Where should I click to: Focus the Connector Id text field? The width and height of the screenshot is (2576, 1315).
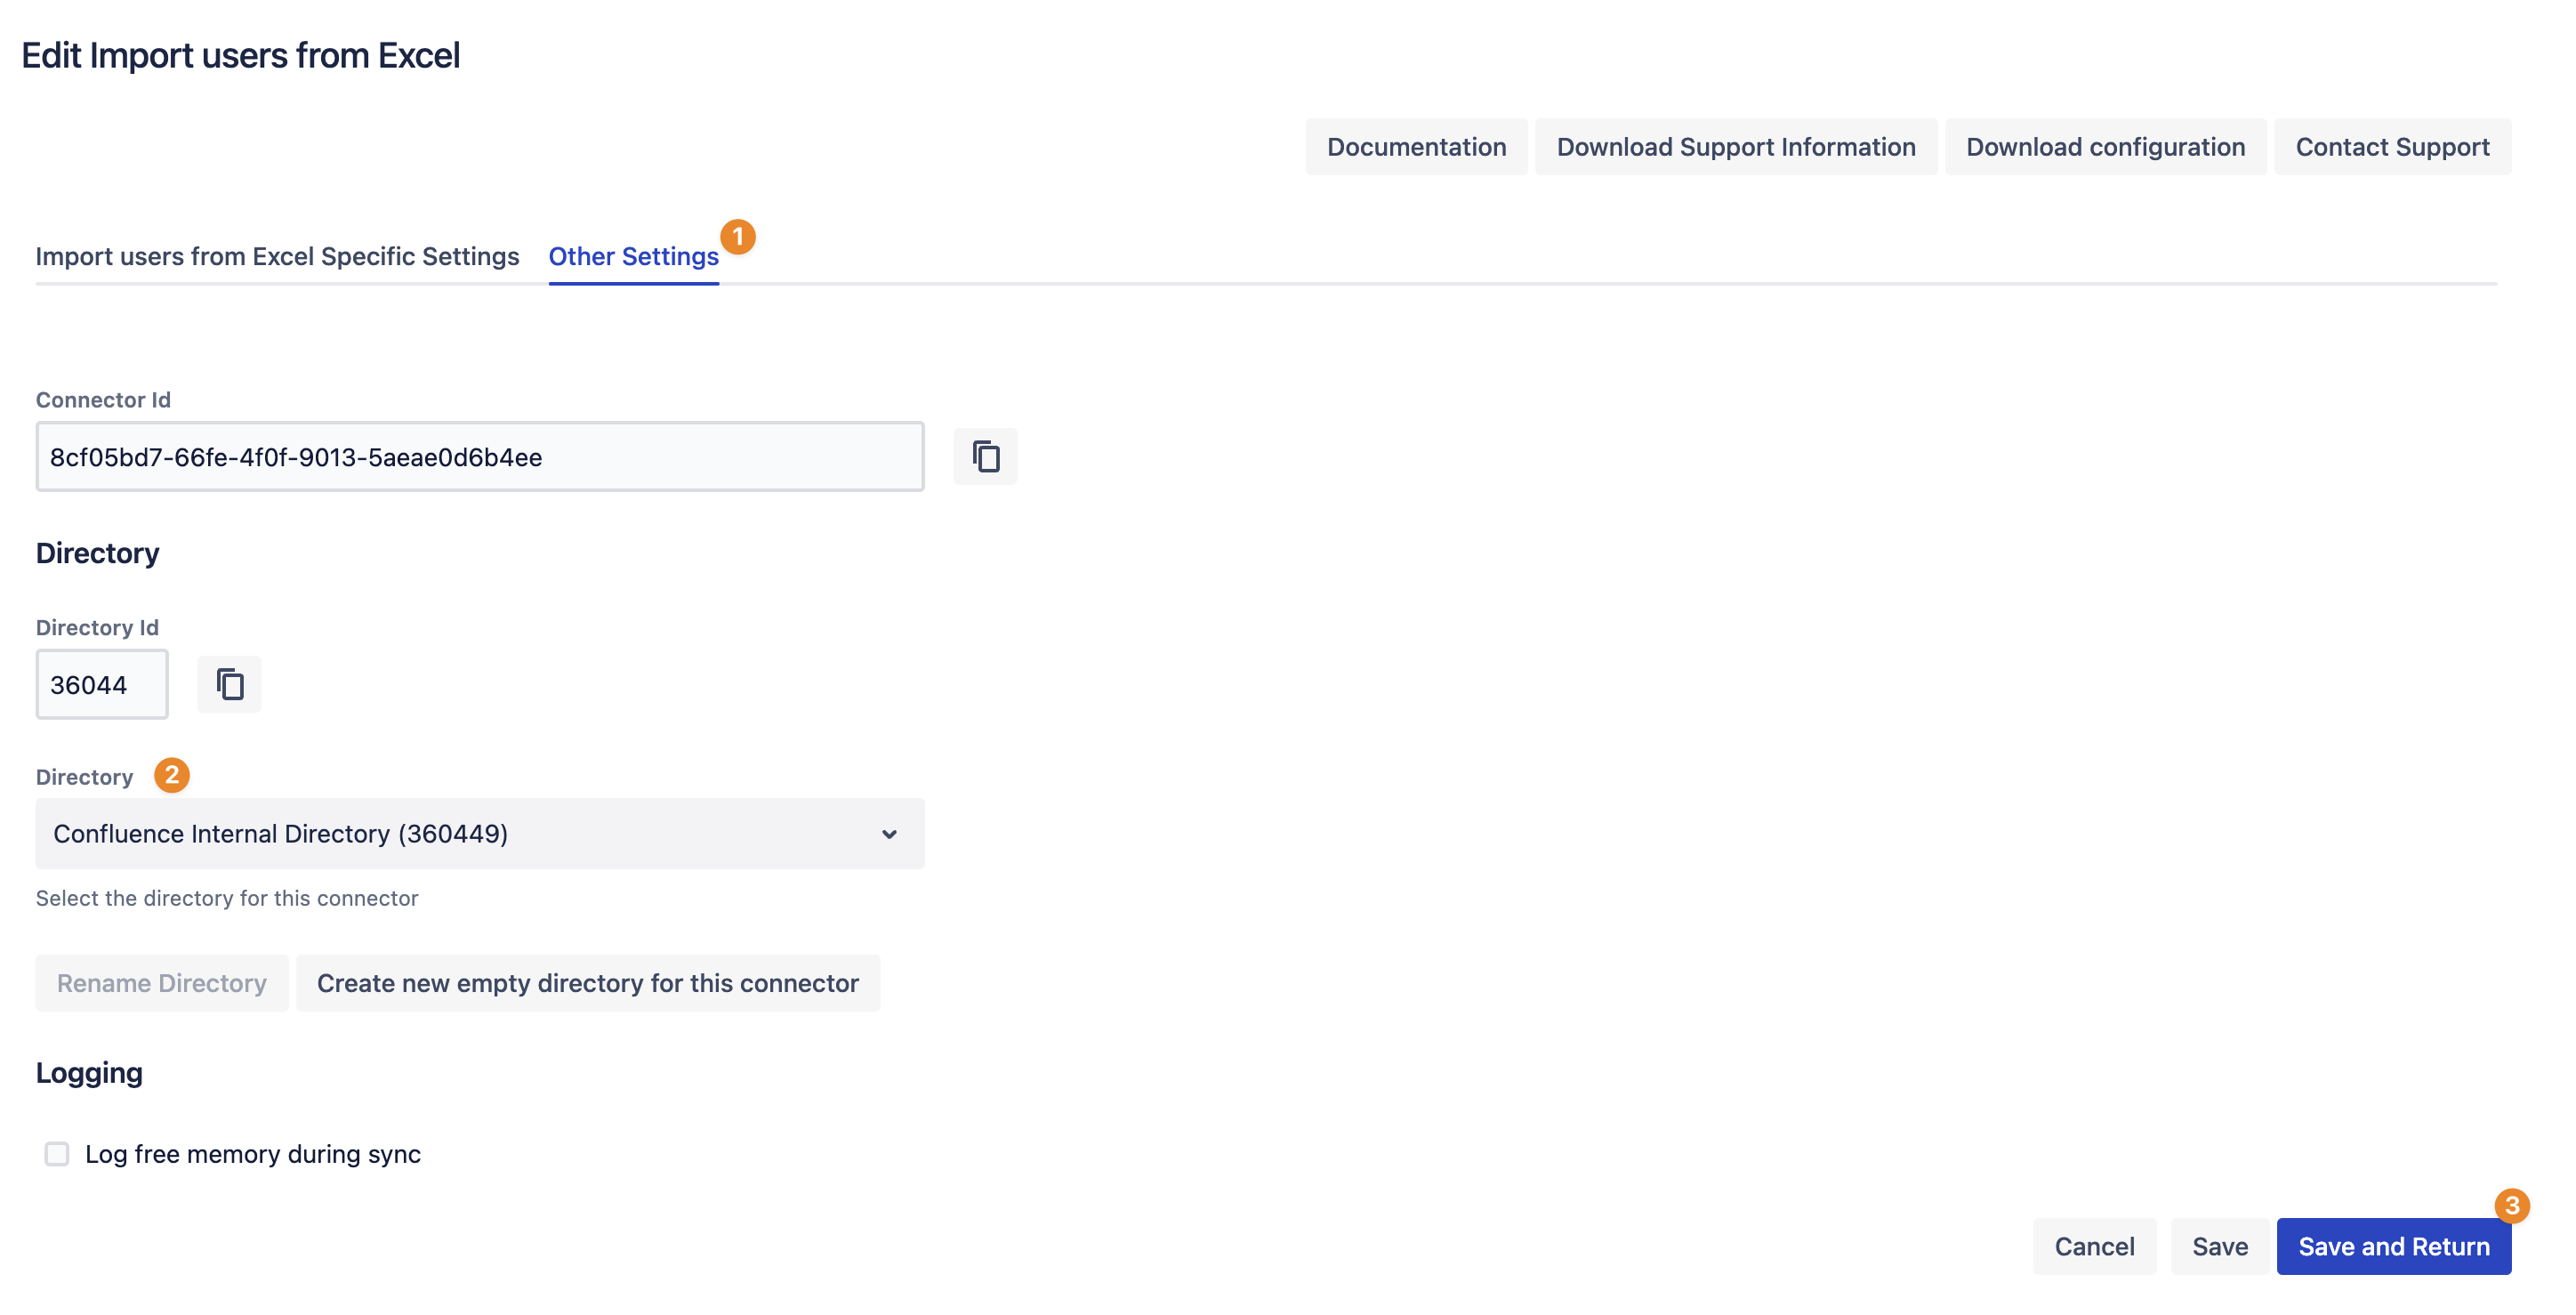click(479, 457)
